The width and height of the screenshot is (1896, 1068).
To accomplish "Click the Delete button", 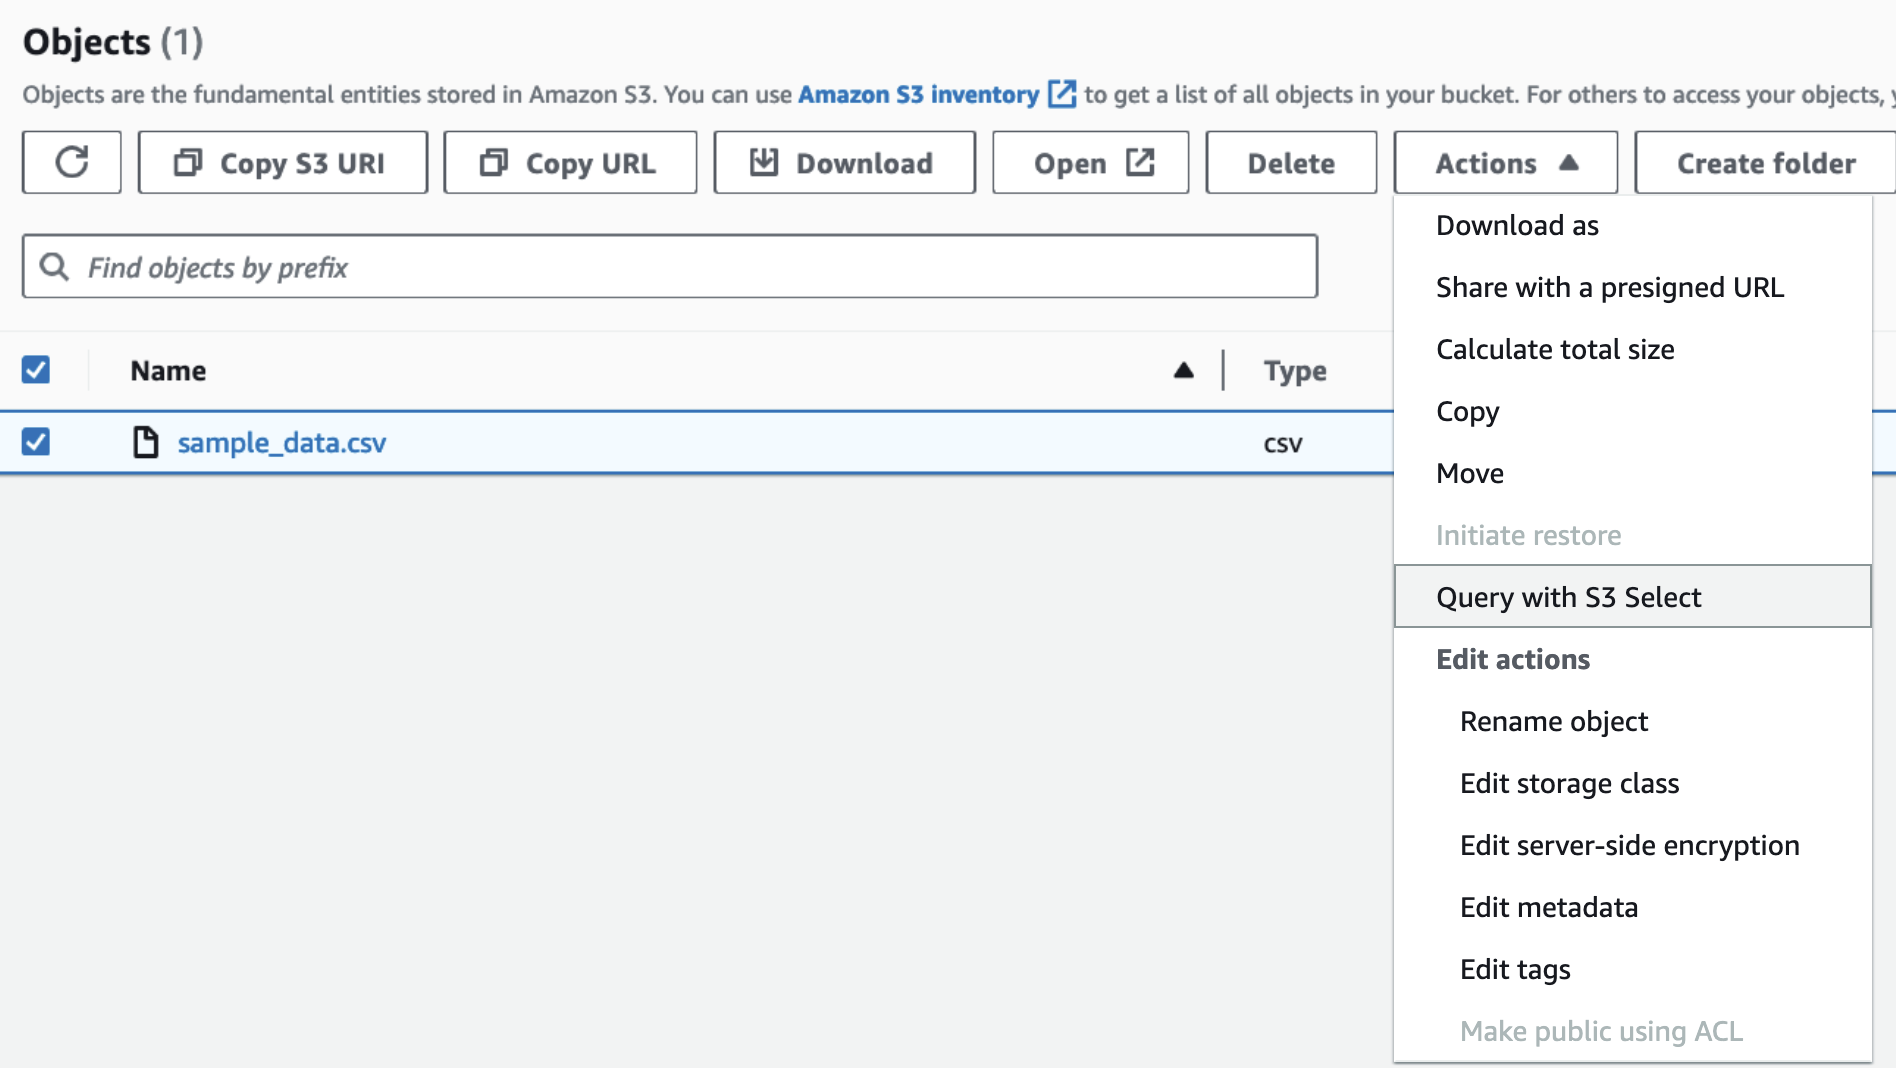I will [x=1291, y=162].
